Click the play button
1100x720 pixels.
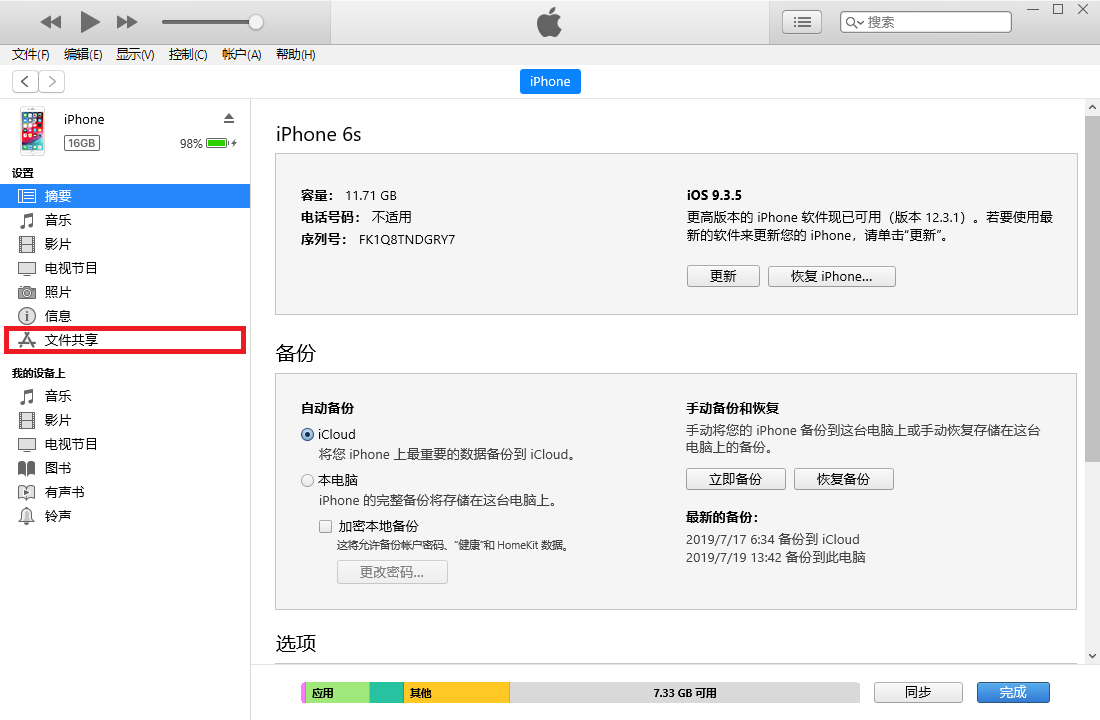[x=89, y=22]
